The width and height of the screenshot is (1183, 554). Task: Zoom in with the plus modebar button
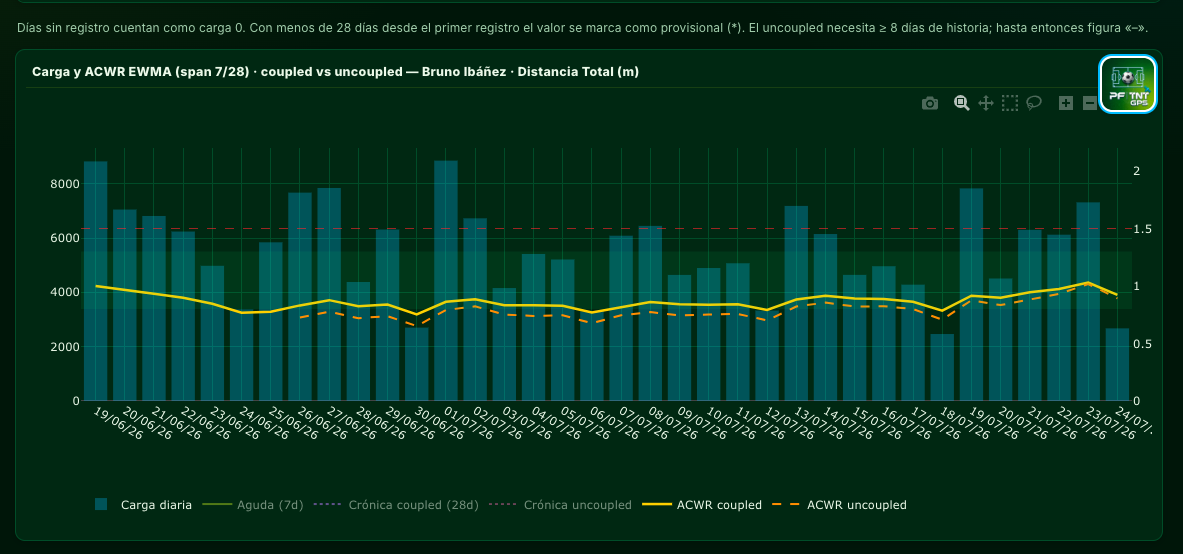tap(1065, 103)
